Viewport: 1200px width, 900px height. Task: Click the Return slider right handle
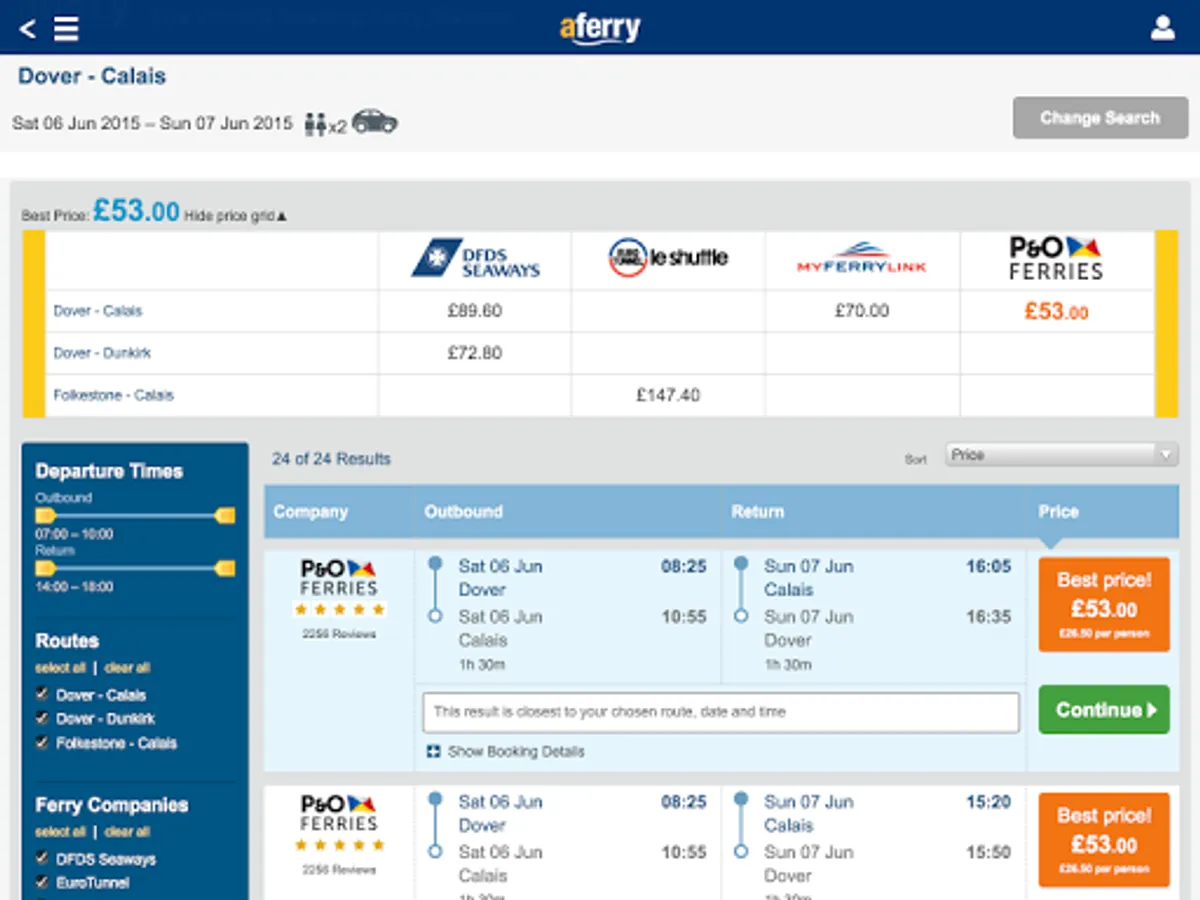pyautogui.click(x=225, y=569)
